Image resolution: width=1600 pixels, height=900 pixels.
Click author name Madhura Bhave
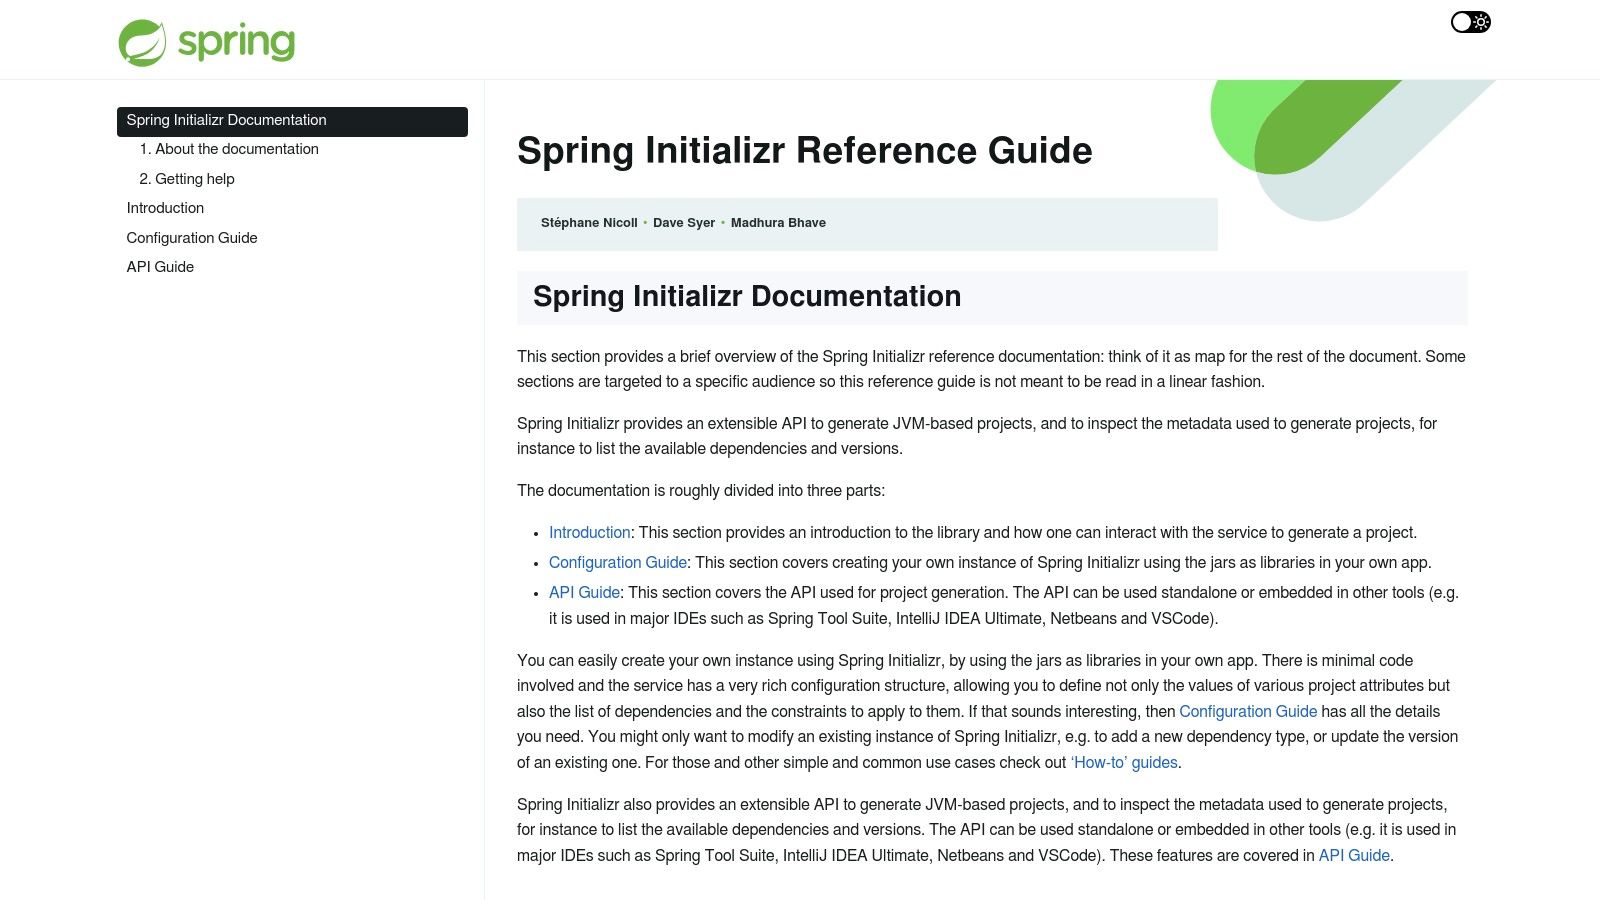(x=778, y=222)
